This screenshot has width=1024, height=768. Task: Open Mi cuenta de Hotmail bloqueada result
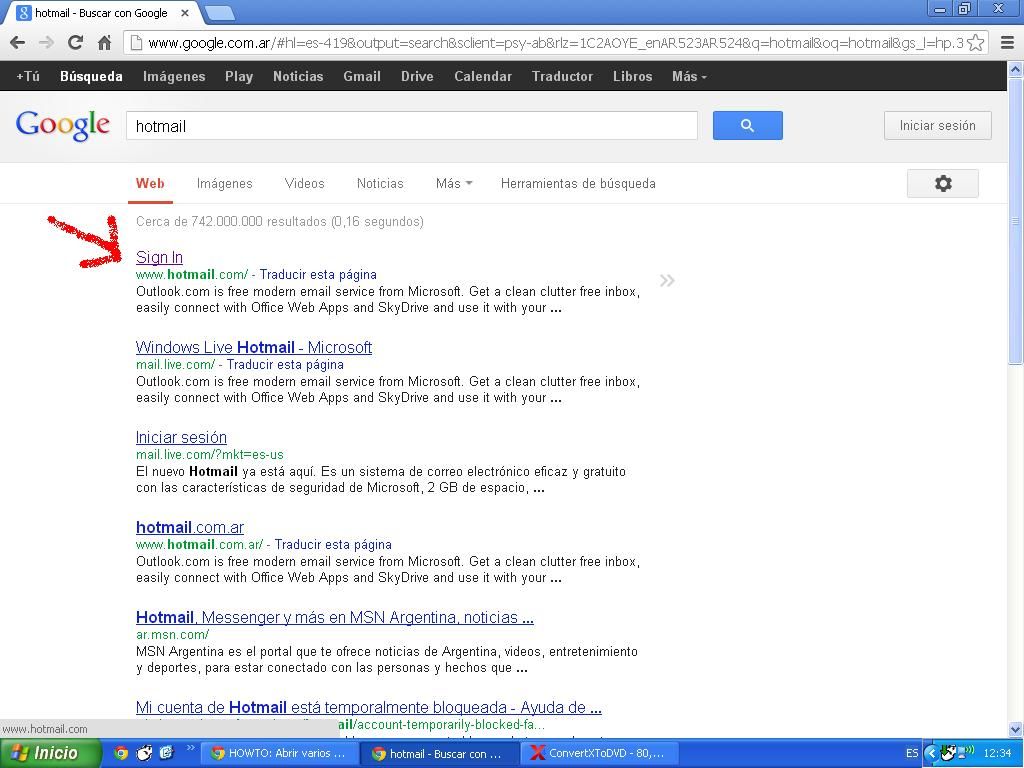tap(369, 707)
